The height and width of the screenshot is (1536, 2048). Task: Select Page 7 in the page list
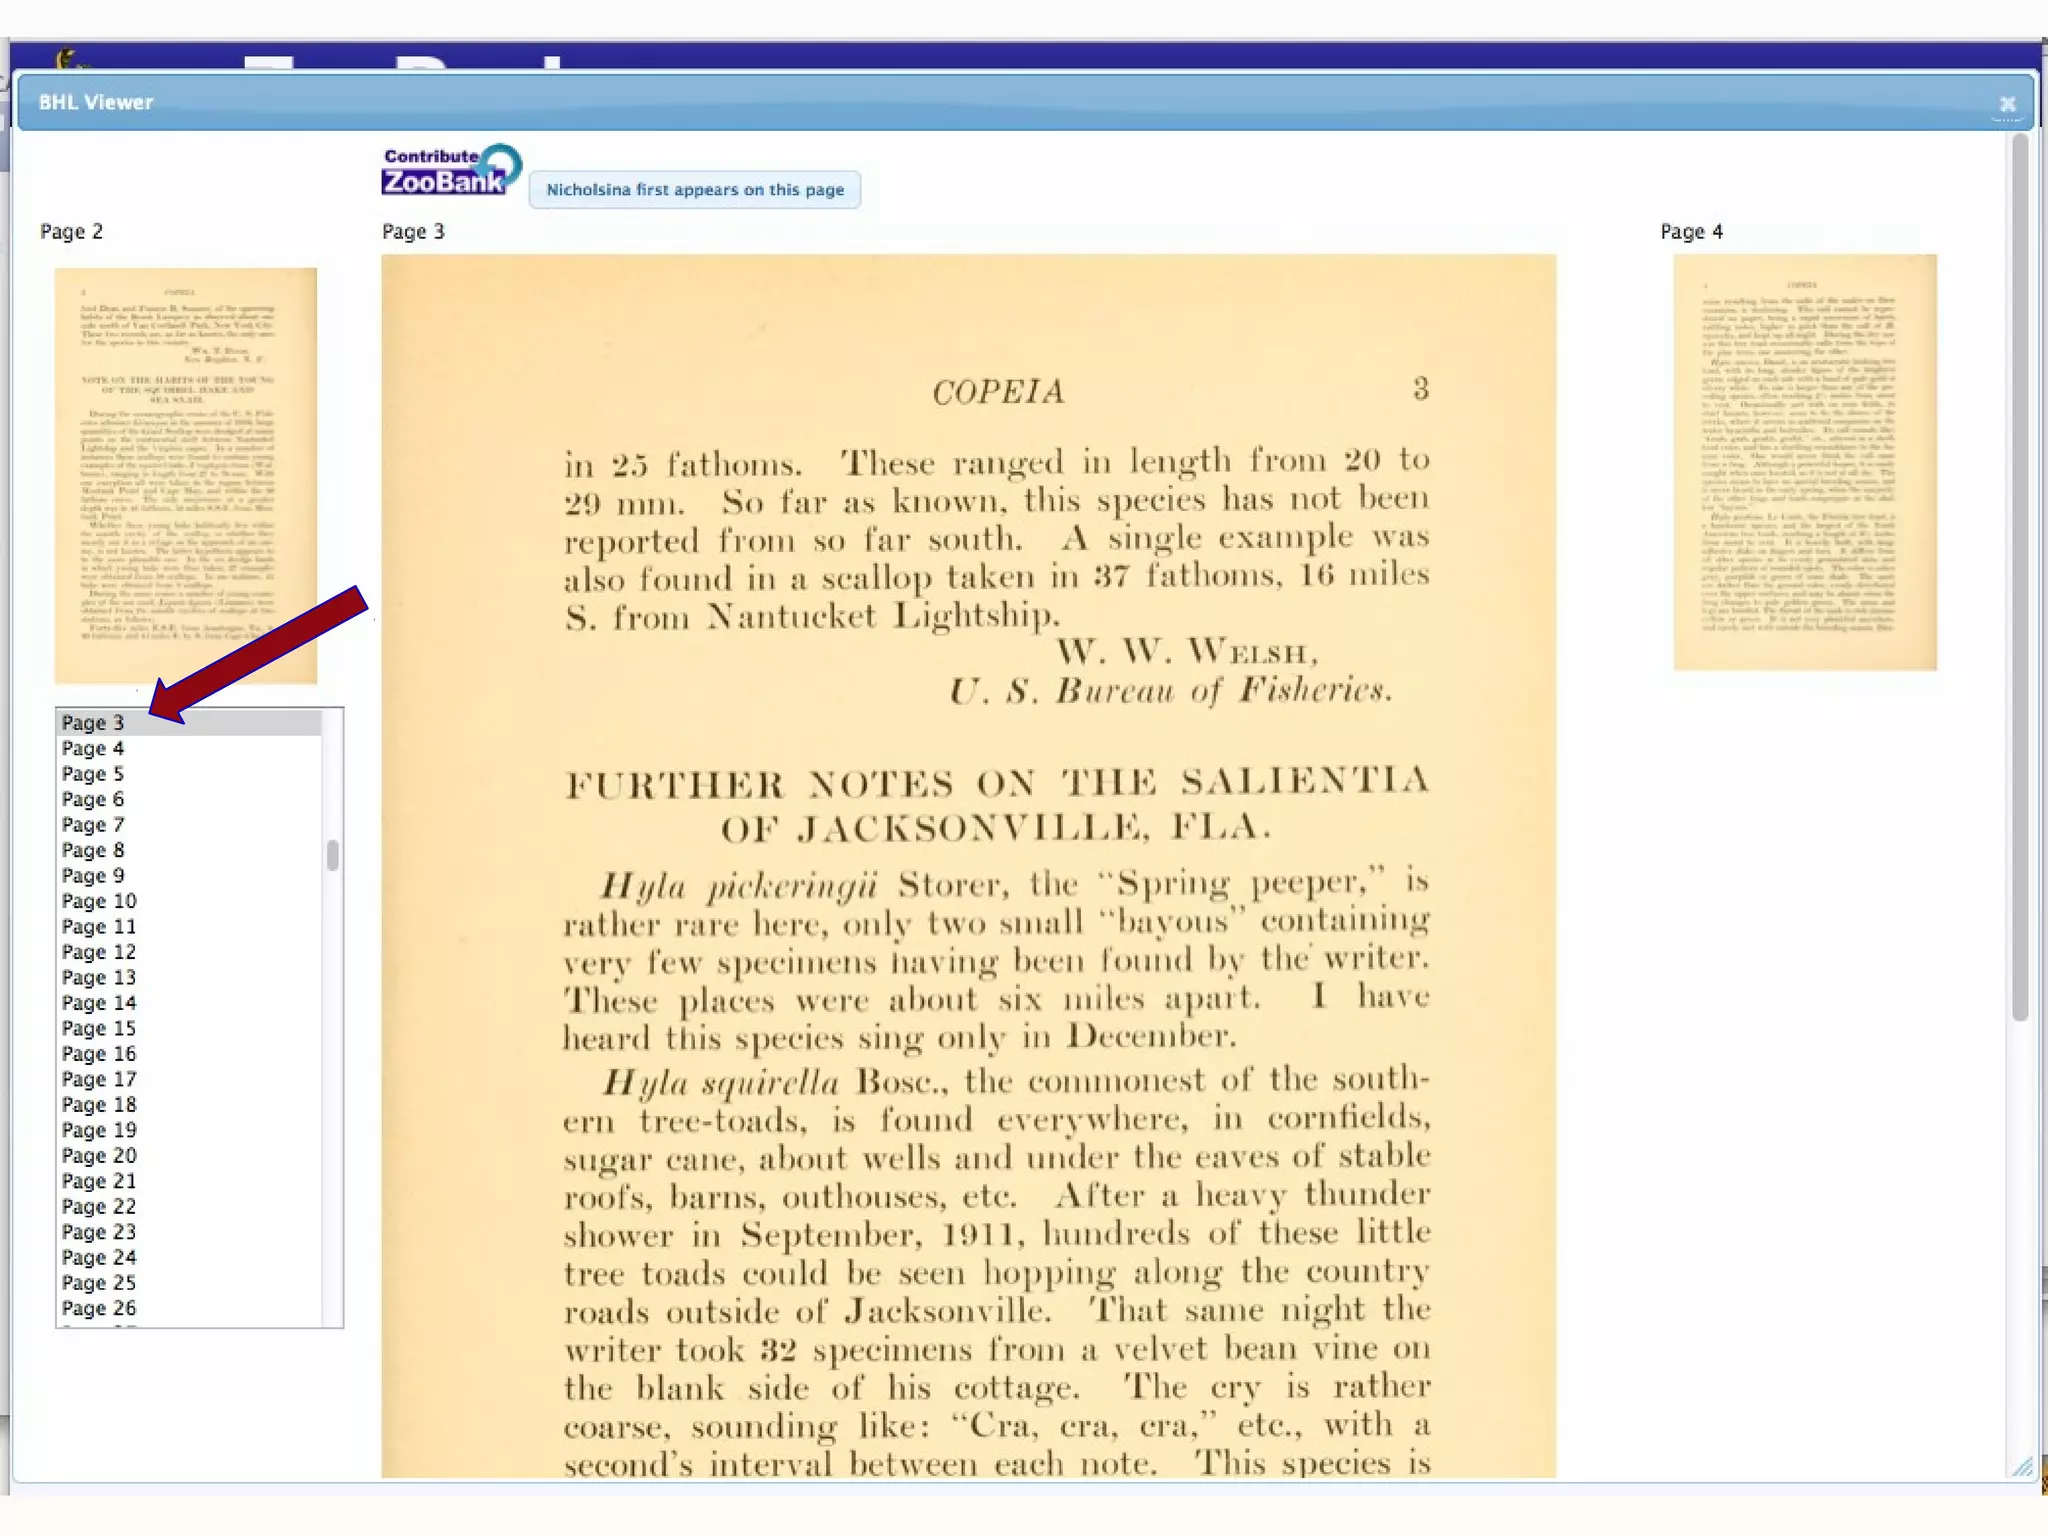click(x=93, y=824)
